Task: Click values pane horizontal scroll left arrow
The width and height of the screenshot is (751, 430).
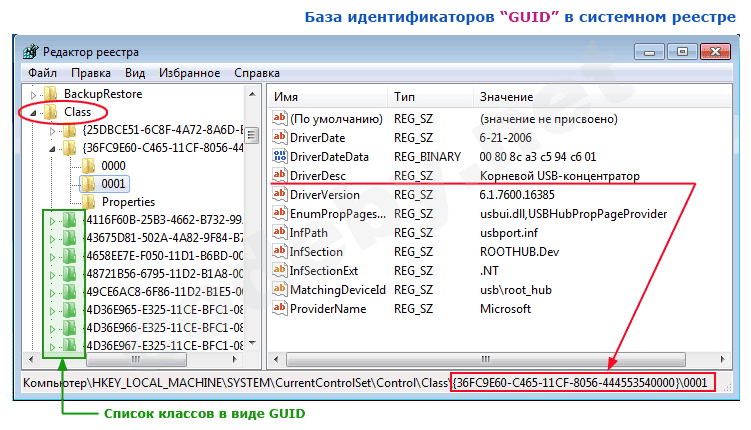Action: [276, 359]
